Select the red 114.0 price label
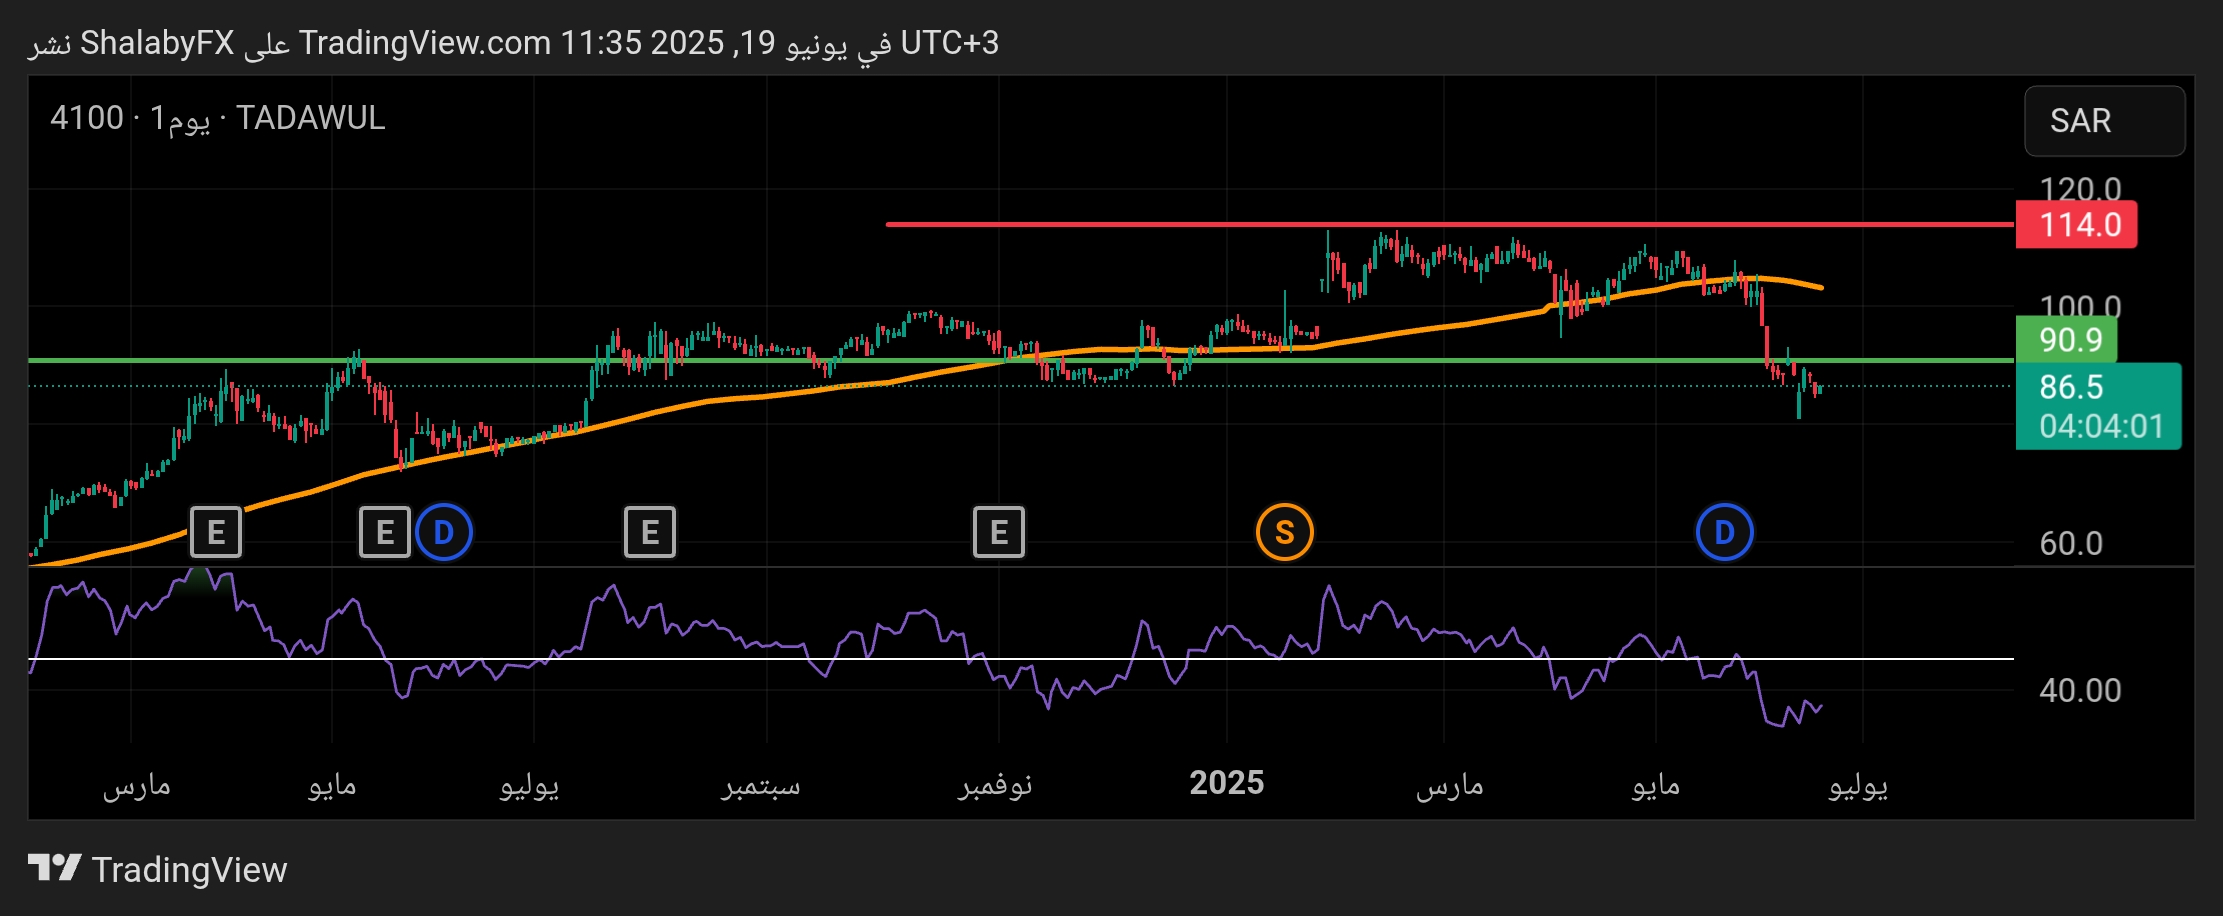Image resolution: width=2223 pixels, height=916 pixels. [x=2077, y=224]
